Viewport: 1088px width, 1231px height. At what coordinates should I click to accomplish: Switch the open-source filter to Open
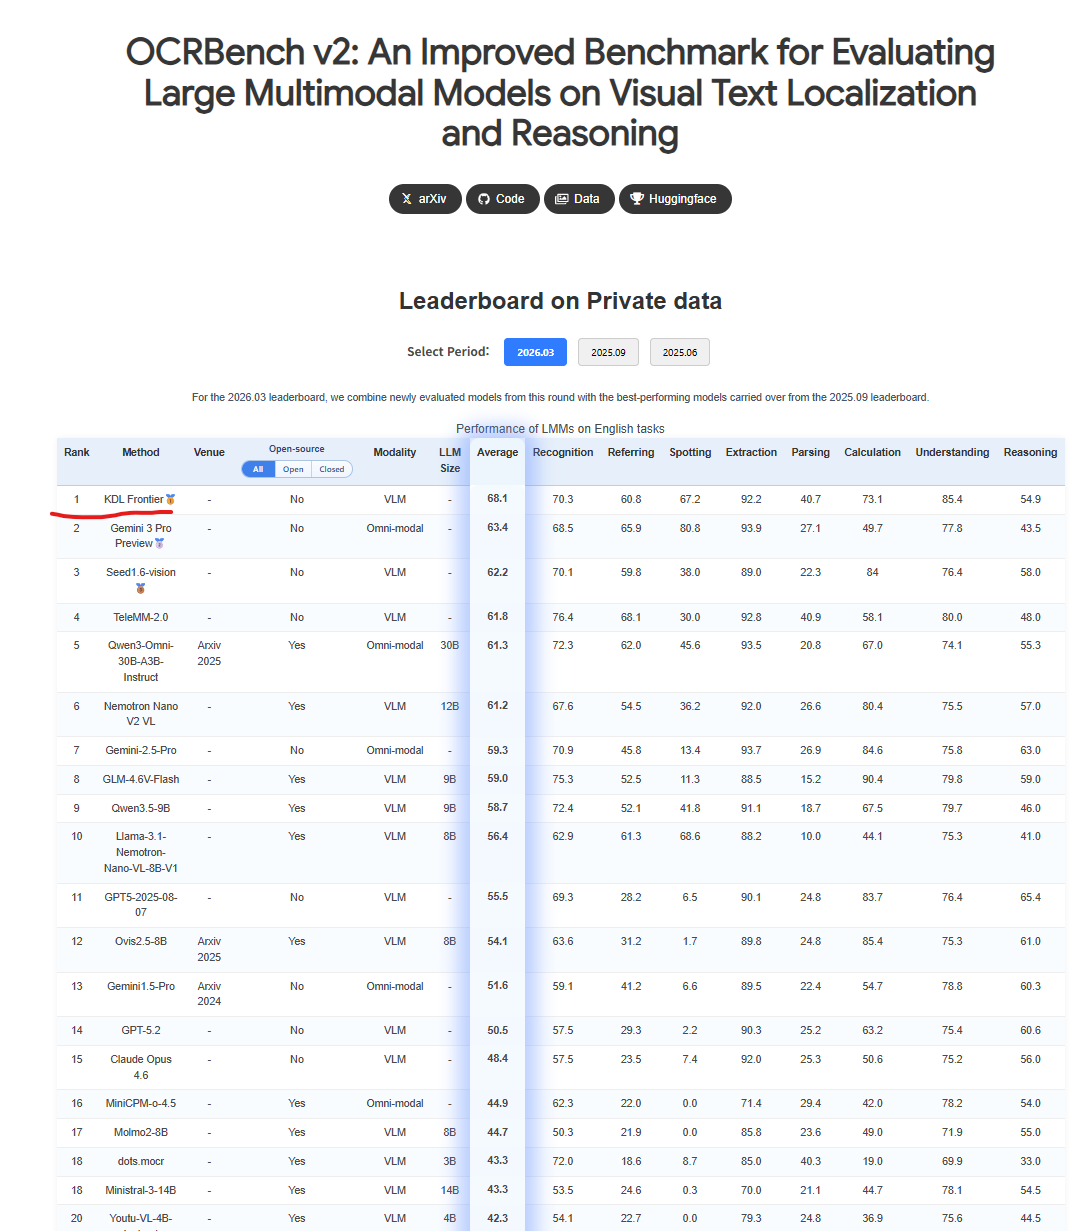click(293, 469)
